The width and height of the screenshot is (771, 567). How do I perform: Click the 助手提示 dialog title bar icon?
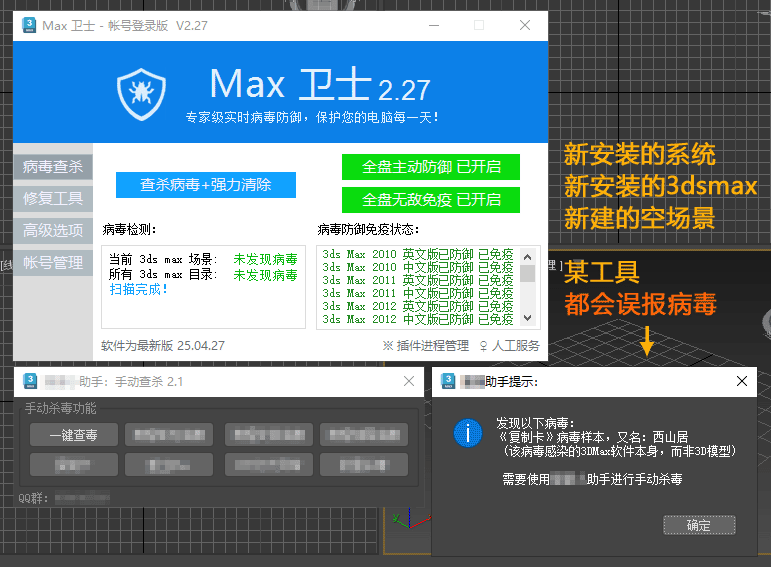tap(448, 381)
